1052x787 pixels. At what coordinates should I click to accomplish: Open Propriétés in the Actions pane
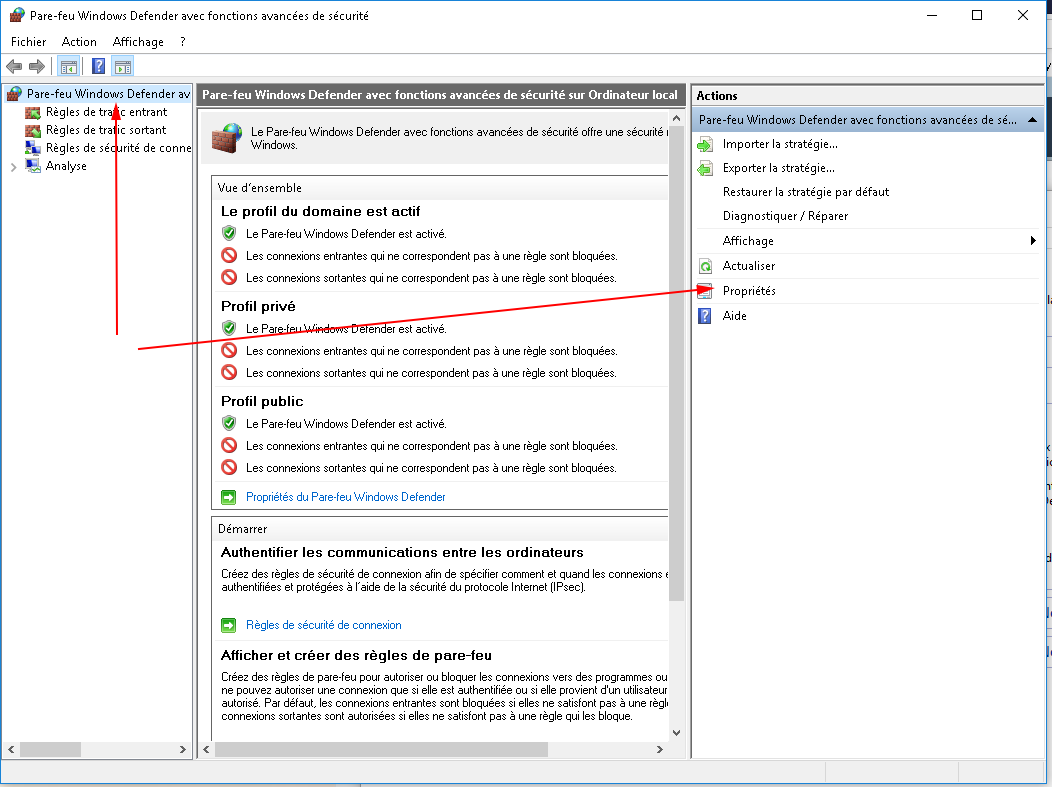(749, 291)
